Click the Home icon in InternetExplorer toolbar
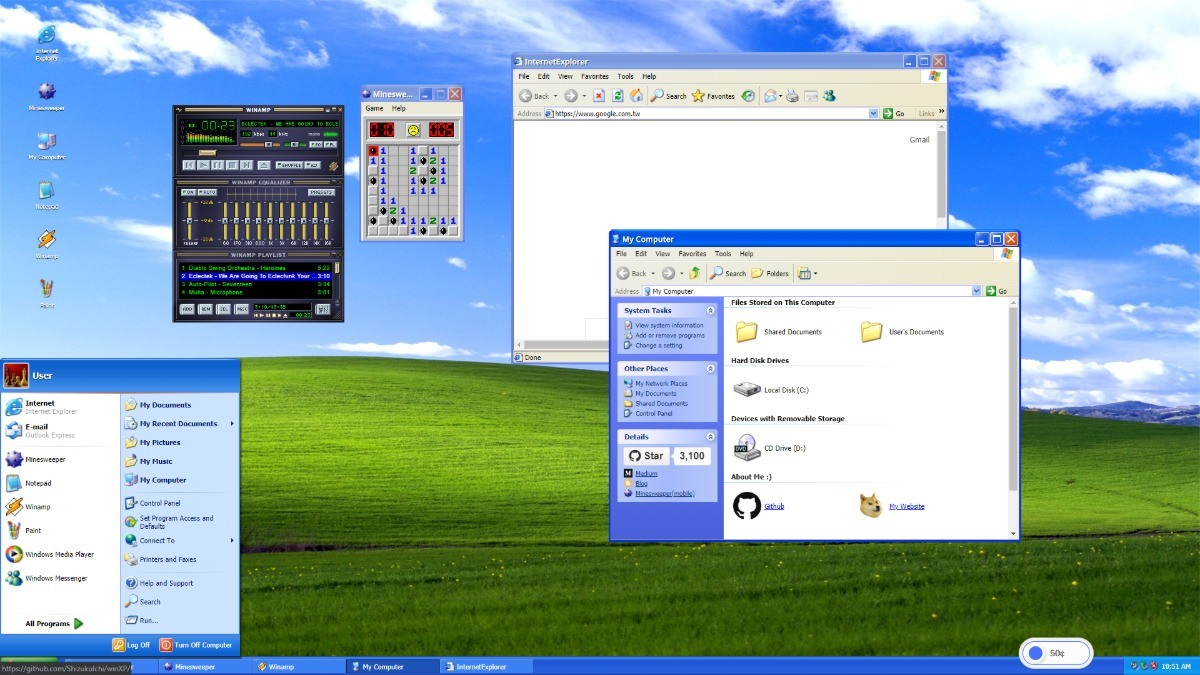The width and height of the screenshot is (1200, 675). [x=635, y=96]
